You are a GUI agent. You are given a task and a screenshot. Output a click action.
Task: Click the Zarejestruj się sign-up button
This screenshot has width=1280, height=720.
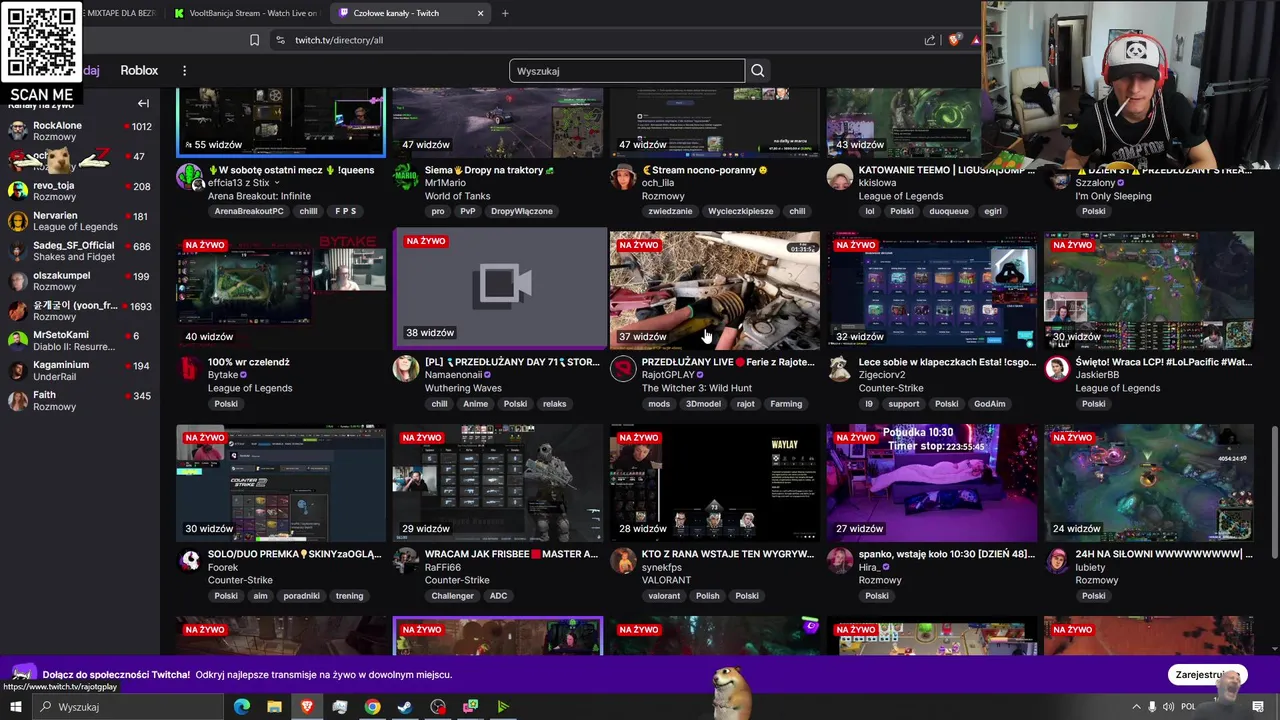1207,675
